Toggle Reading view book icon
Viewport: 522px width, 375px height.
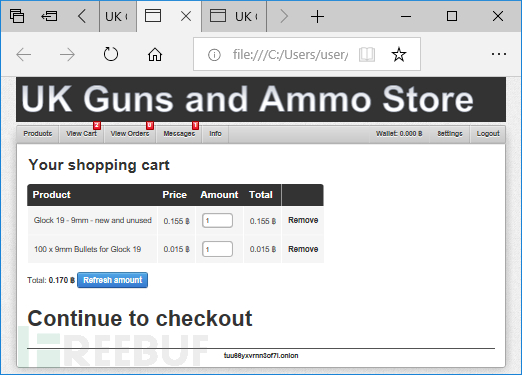[x=367, y=54]
